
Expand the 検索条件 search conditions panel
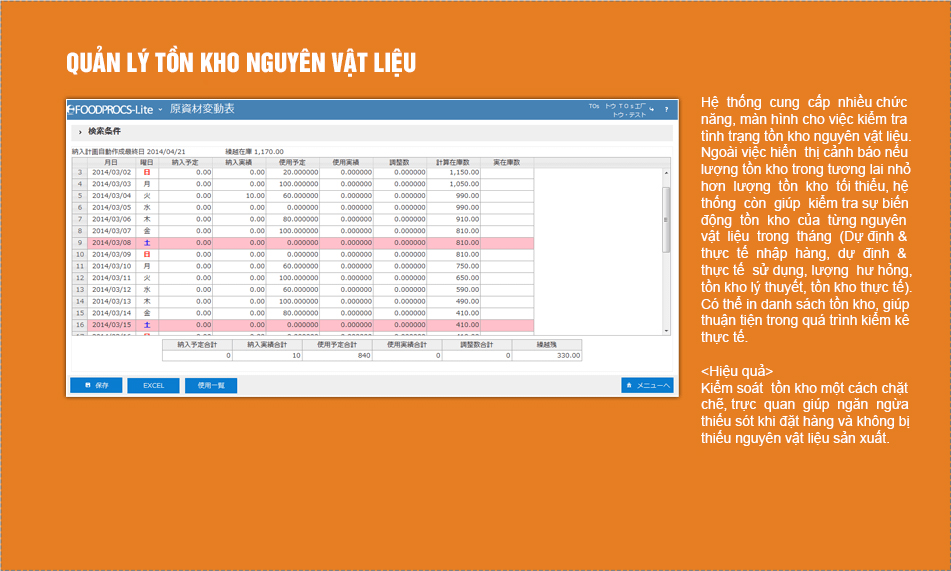[79, 131]
